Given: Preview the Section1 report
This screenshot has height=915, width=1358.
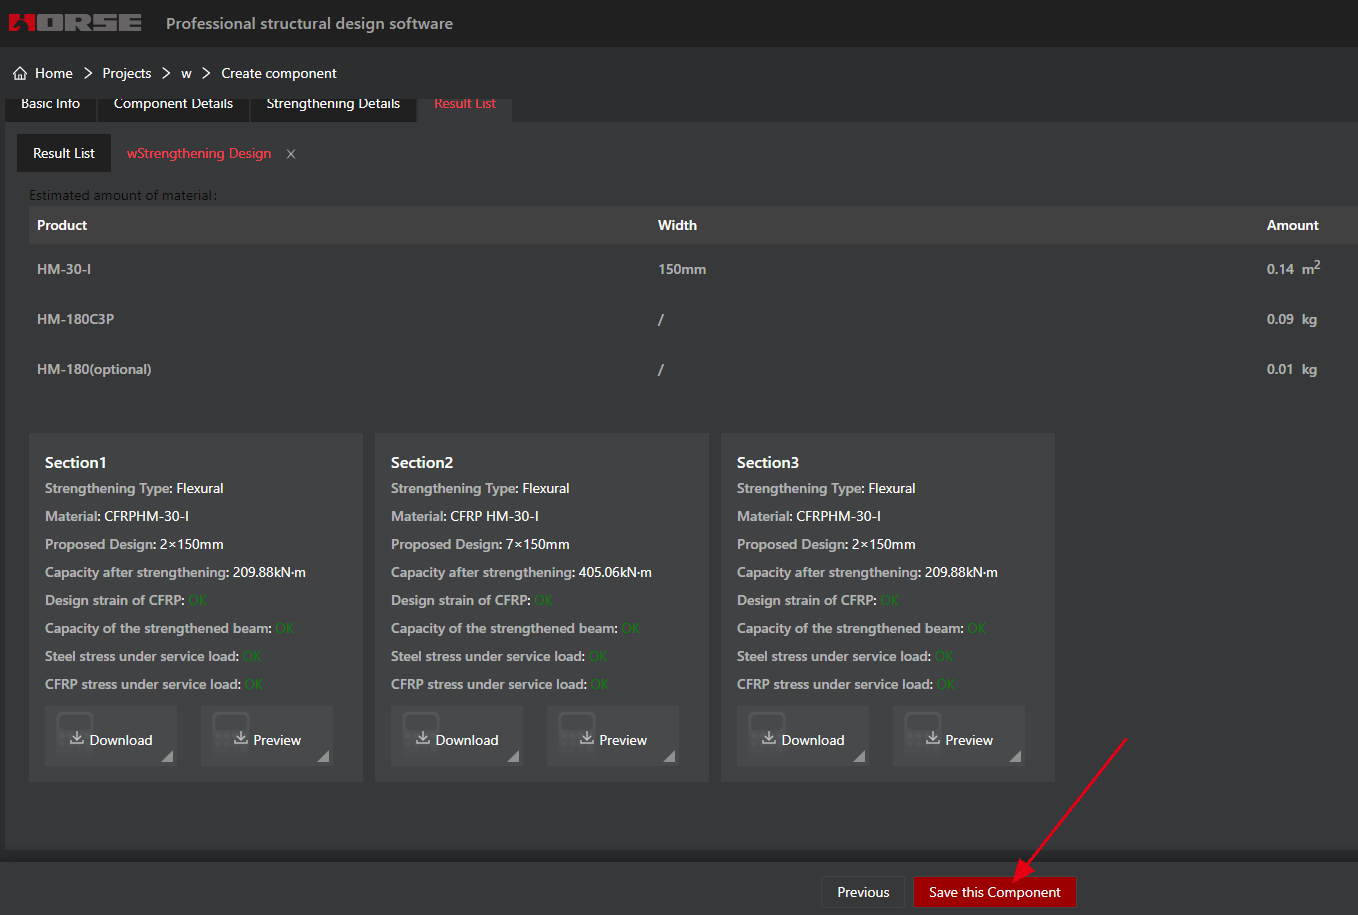Looking at the screenshot, I should 267,739.
